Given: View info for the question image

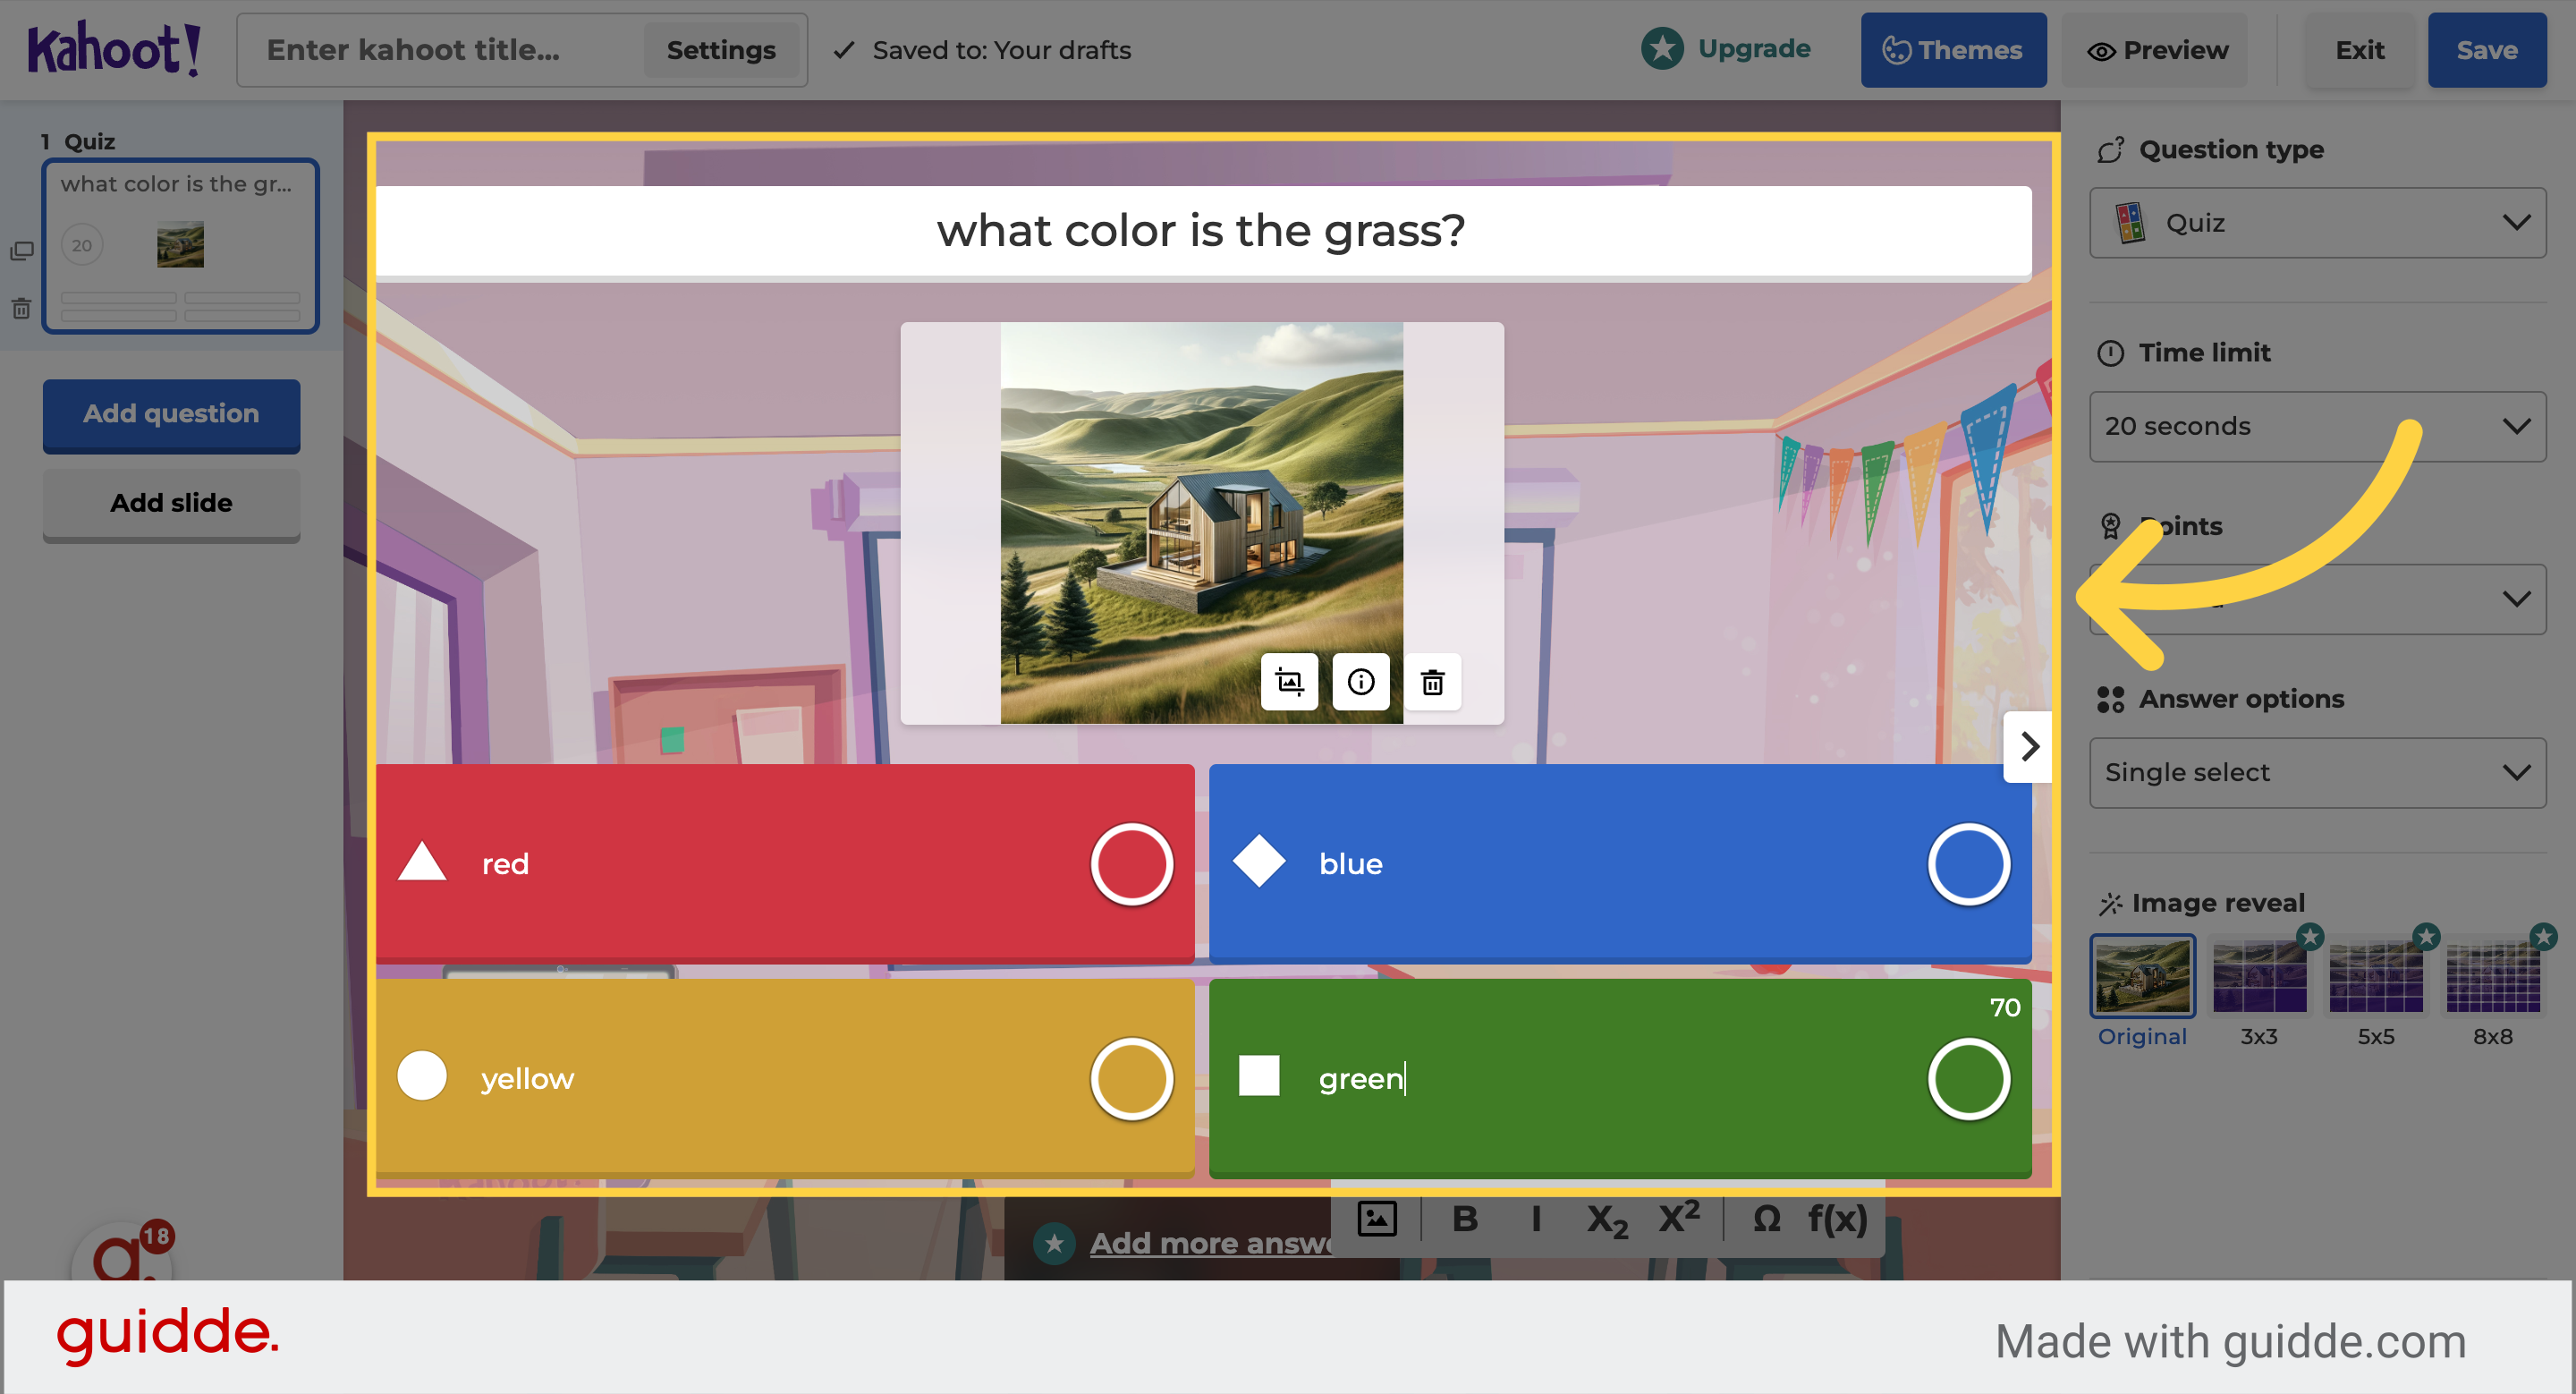Looking at the screenshot, I should pos(1361,682).
